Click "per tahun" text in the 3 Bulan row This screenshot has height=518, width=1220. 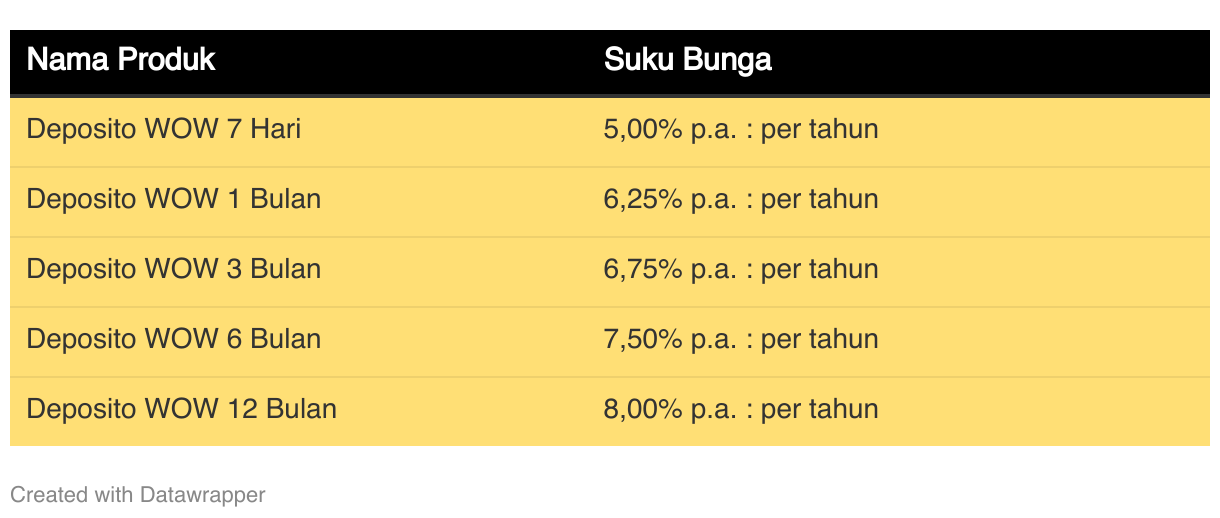820,270
